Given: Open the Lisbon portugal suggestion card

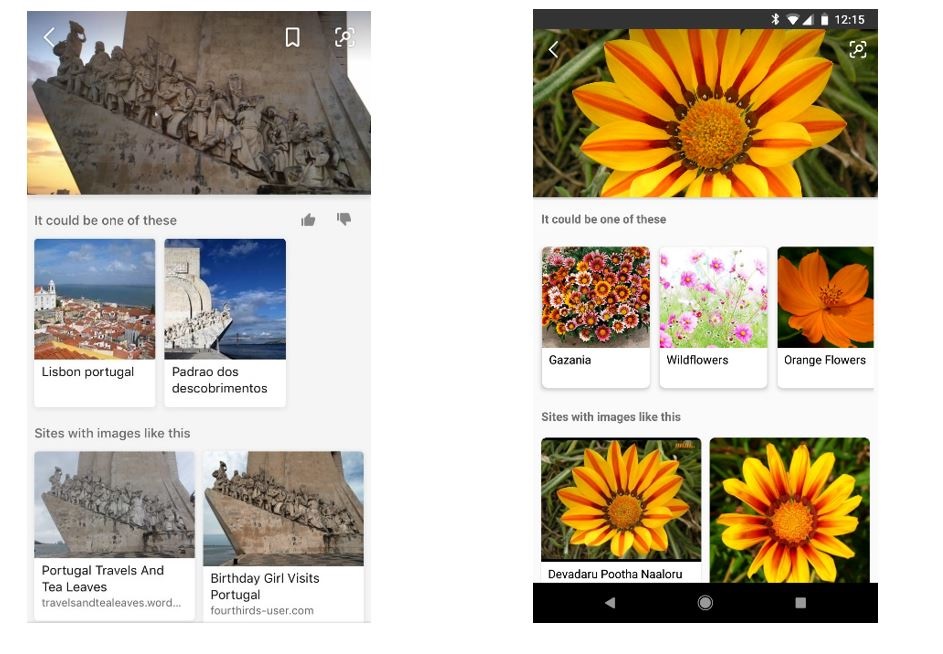Looking at the screenshot, I should tap(94, 322).
